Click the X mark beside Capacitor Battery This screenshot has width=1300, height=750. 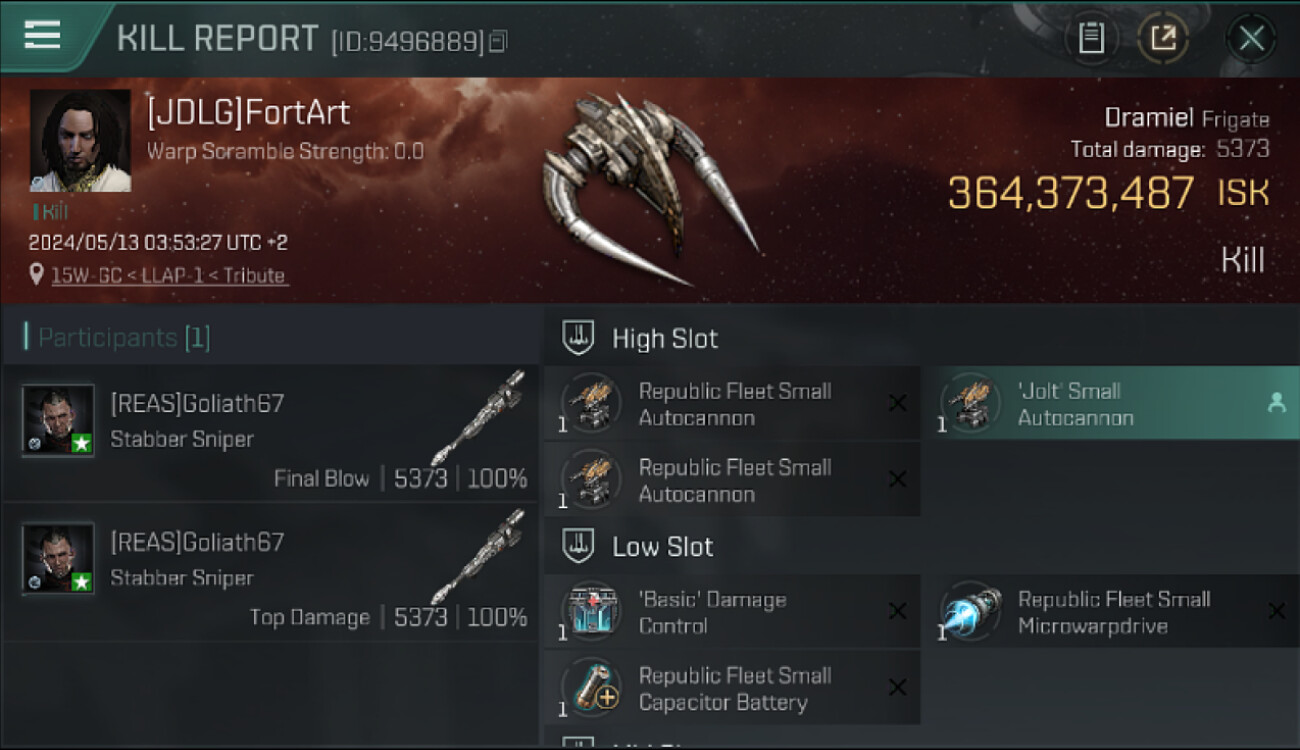tap(897, 687)
